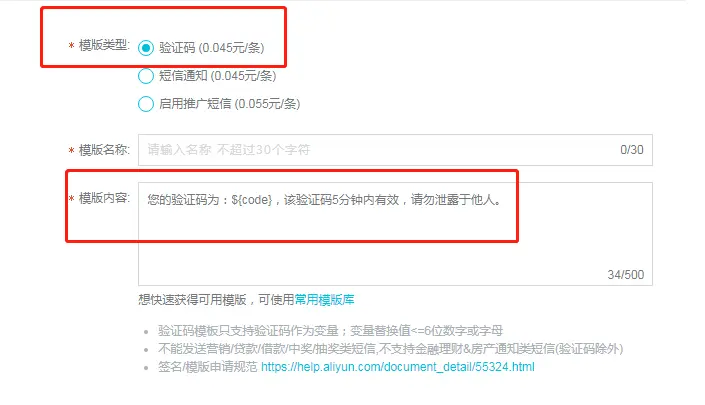Click inside the 模版内容 text area
The image size is (705, 405).
pyautogui.click(x=395, y=234)
